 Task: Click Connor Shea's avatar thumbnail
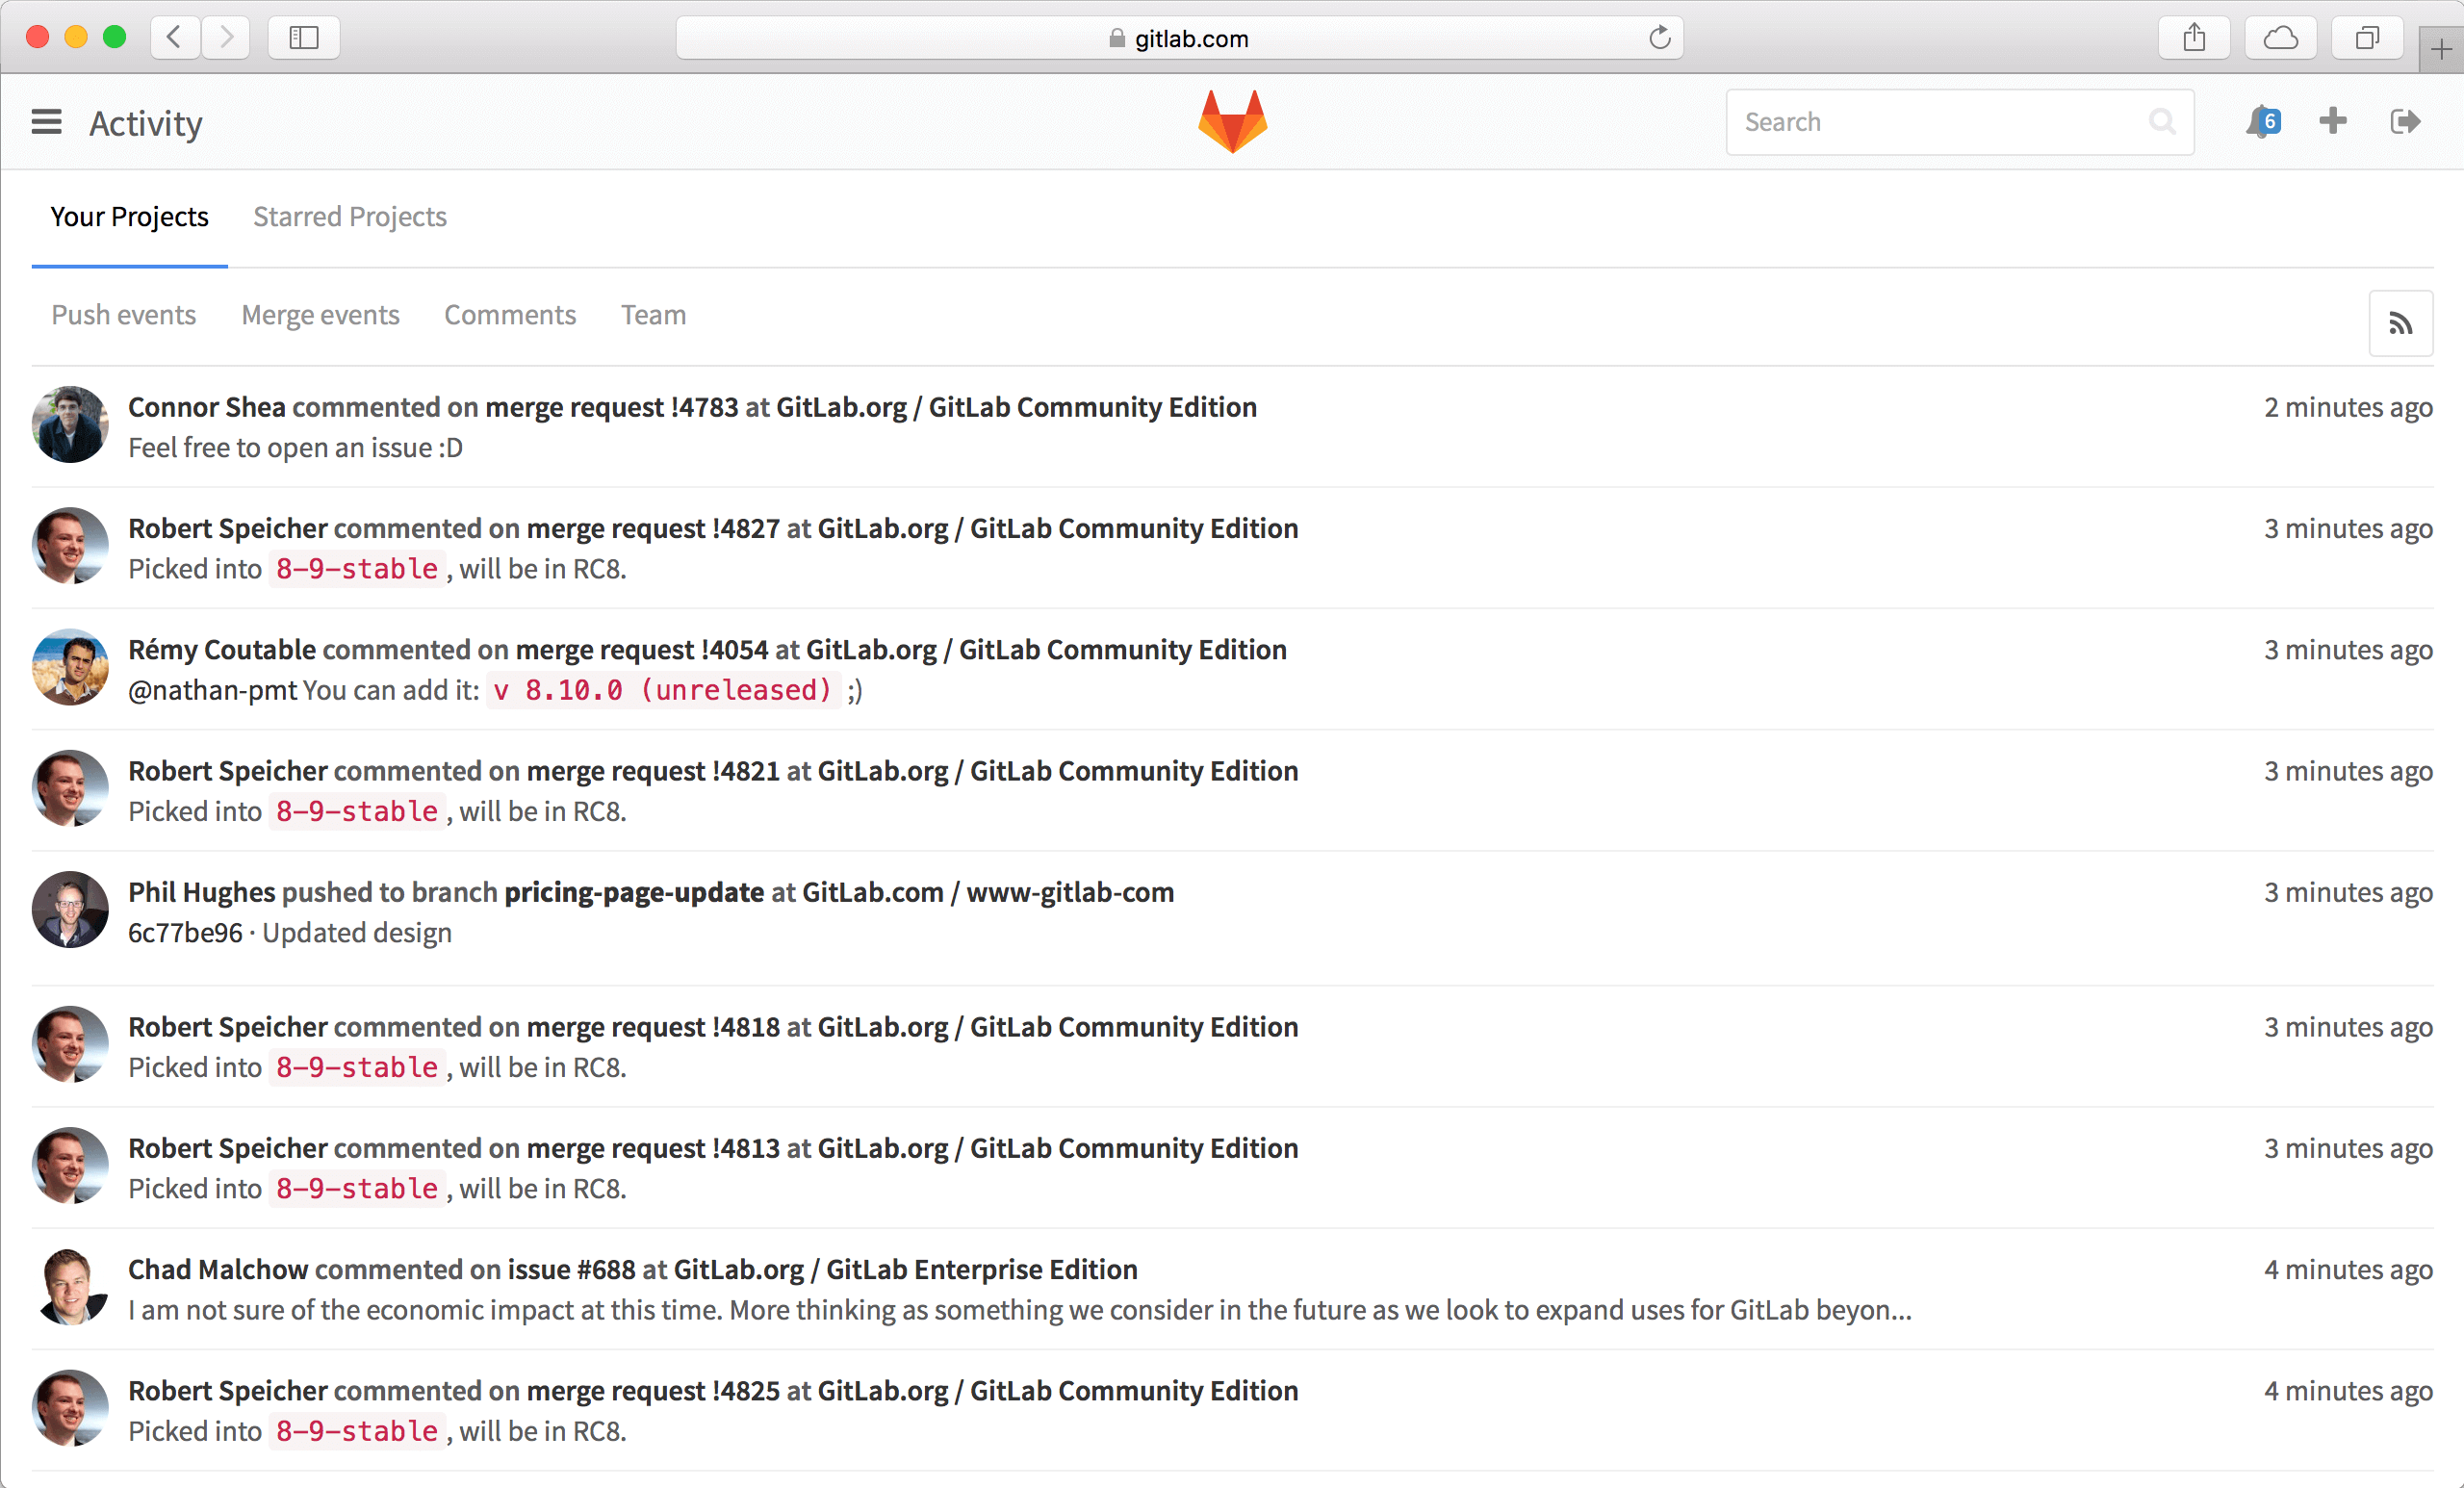tap(70, 425)
